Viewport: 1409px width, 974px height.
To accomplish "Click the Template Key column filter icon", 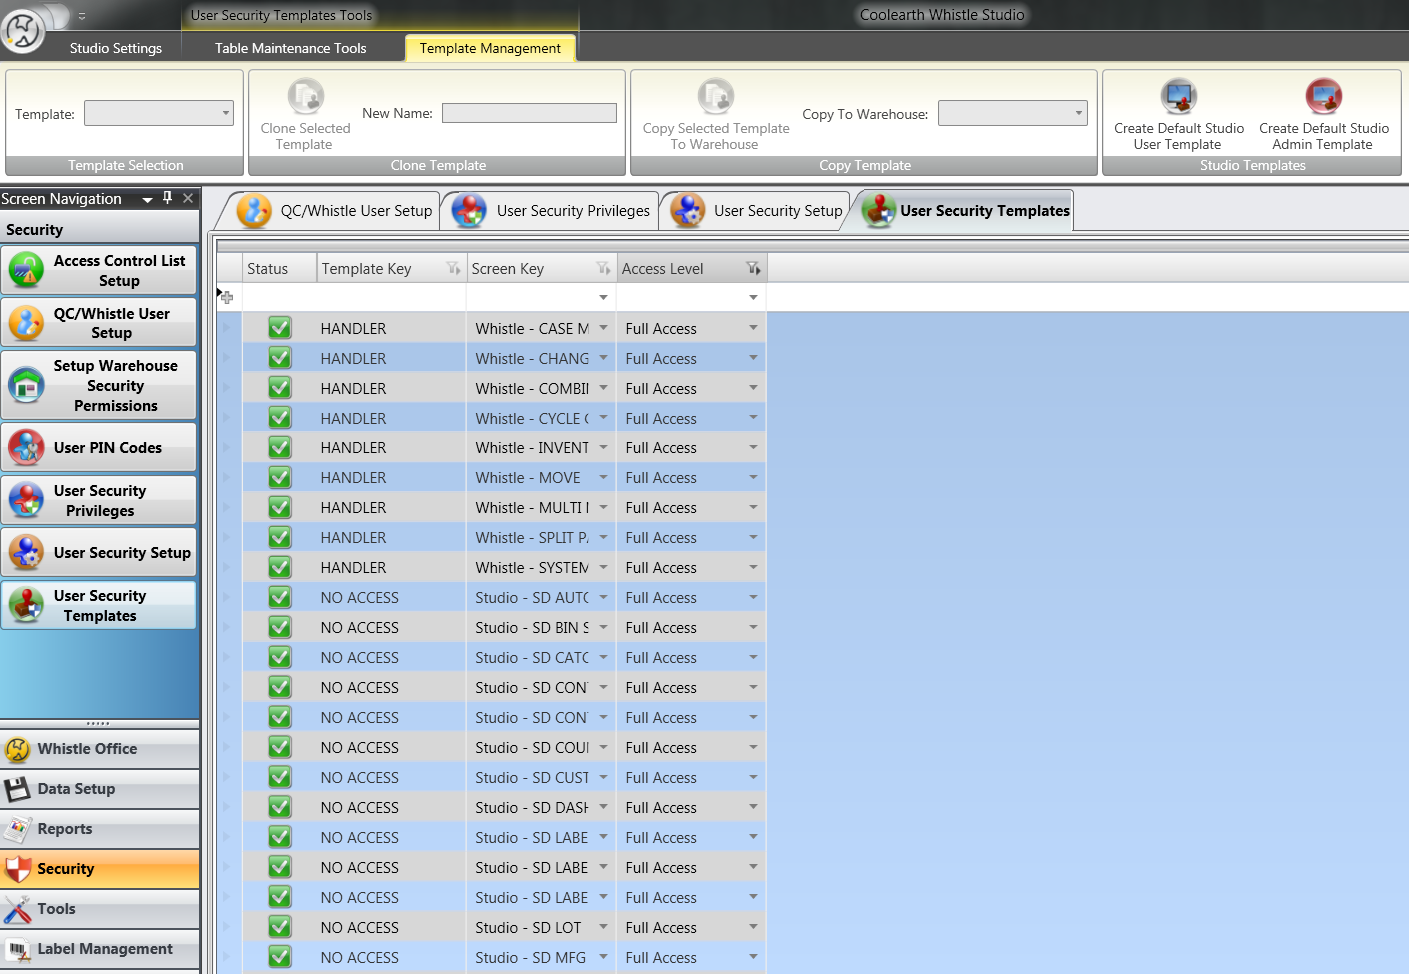I will click(453, 269).
